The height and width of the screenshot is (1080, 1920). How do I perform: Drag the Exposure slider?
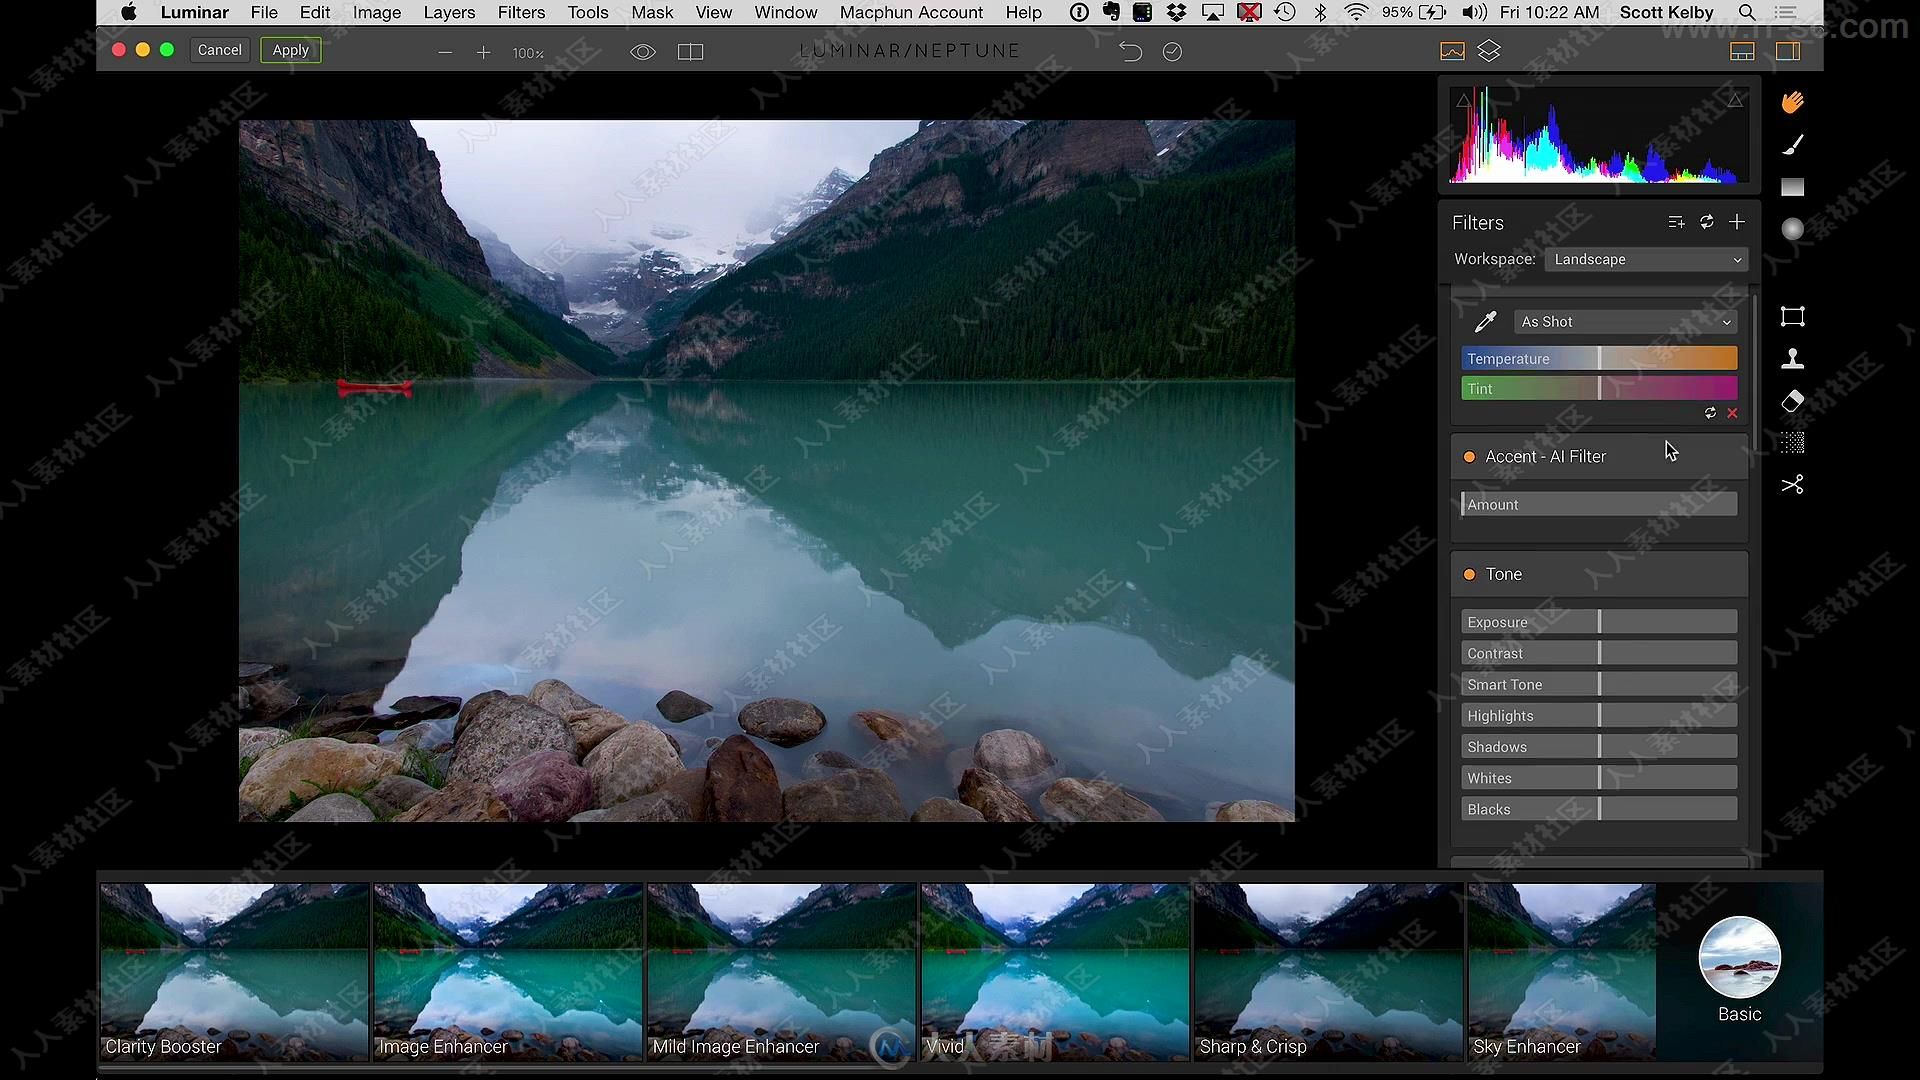coord(1600,621)
